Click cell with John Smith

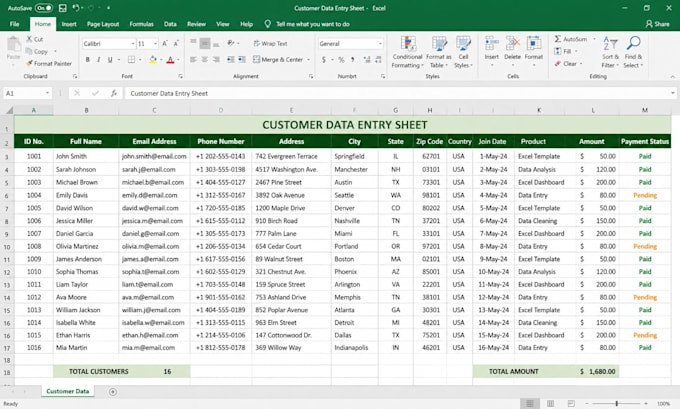[86, 156]
